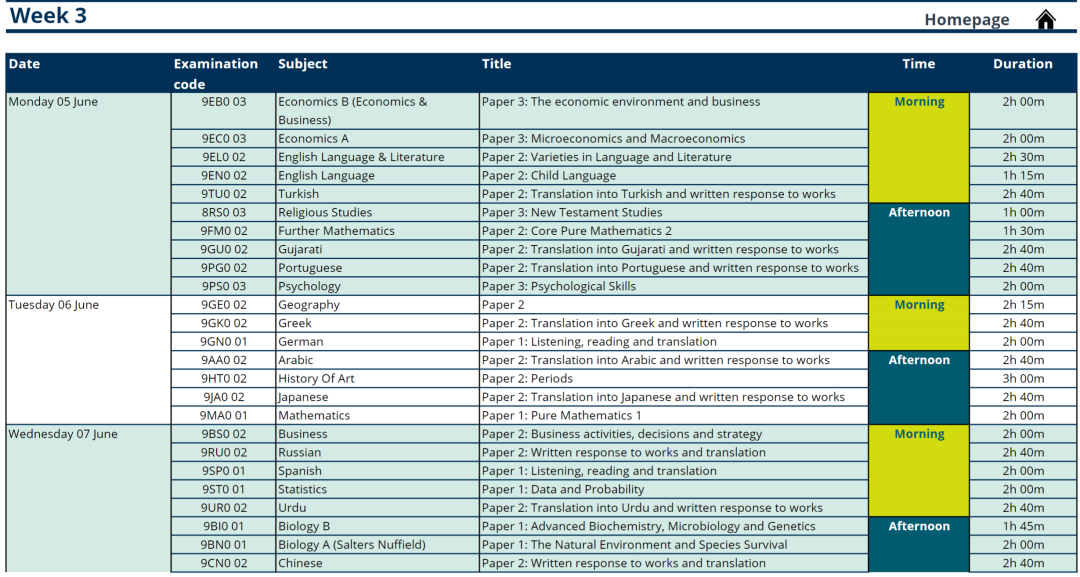Select the Week 3 heading
This screenshot has height=577, width=1080.
(x=48, y=15)
